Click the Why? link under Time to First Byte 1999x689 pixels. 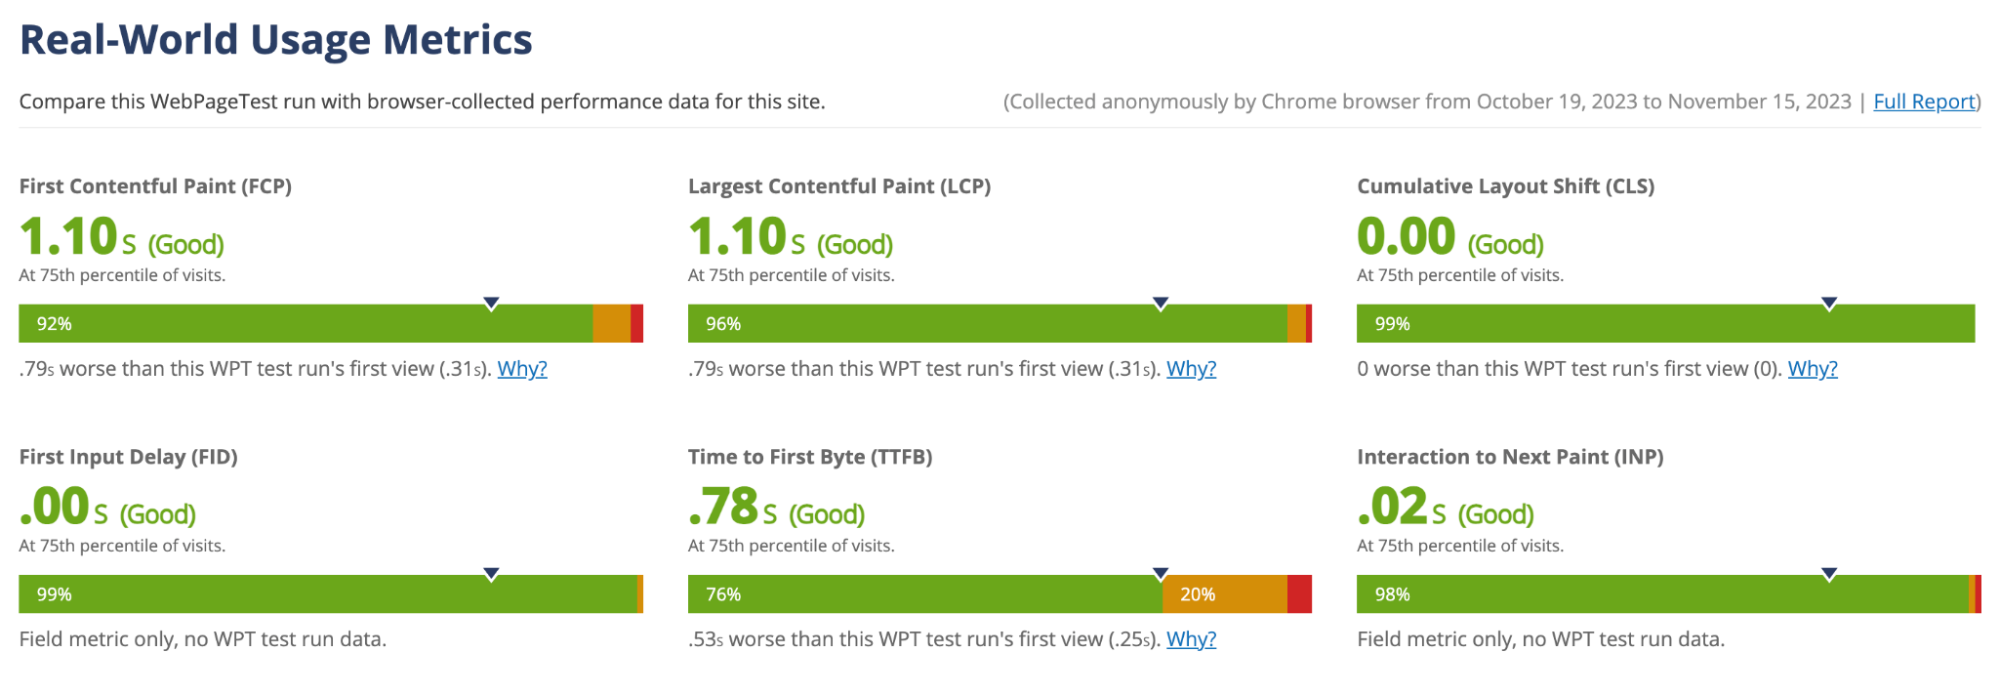point(1192,639)
